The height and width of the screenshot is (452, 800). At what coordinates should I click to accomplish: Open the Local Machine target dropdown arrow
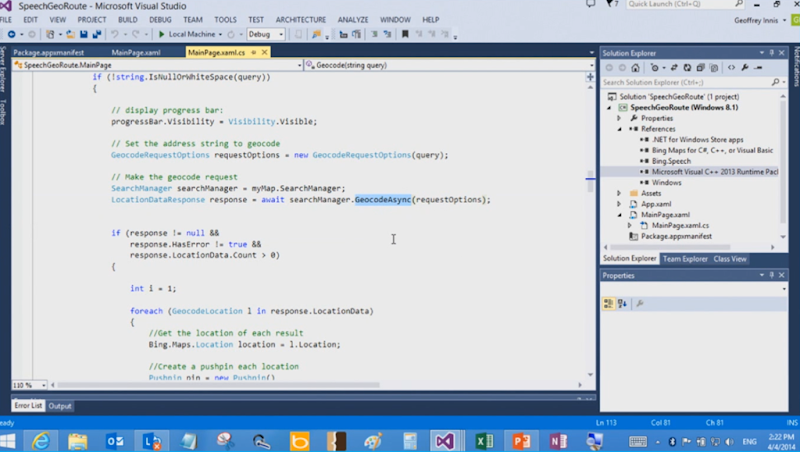220,35
